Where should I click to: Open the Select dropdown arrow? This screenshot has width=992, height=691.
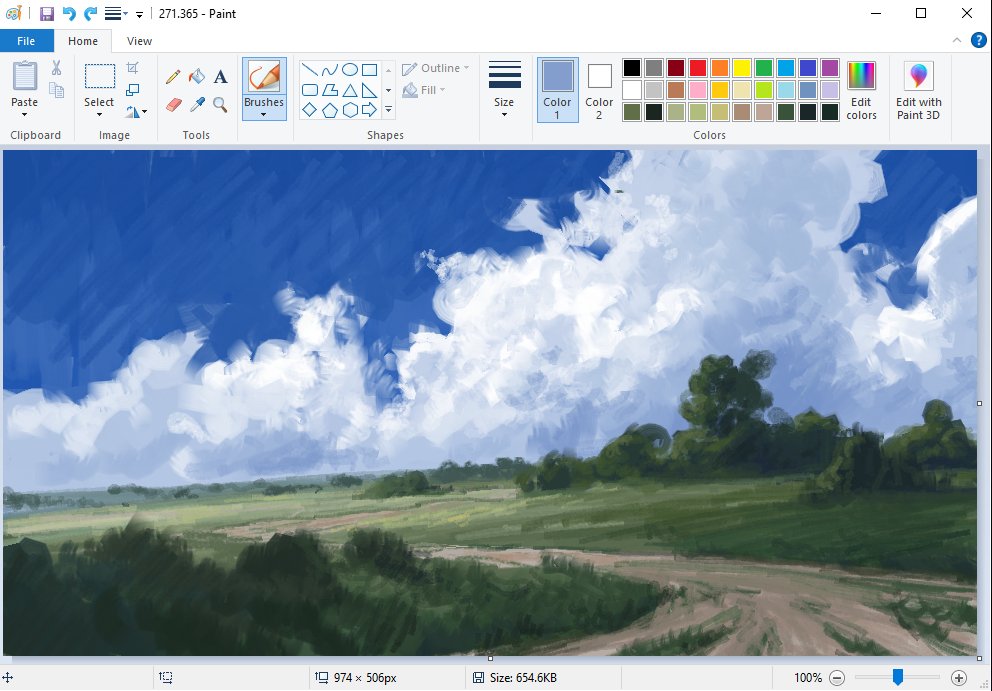[x=99, y=115]
